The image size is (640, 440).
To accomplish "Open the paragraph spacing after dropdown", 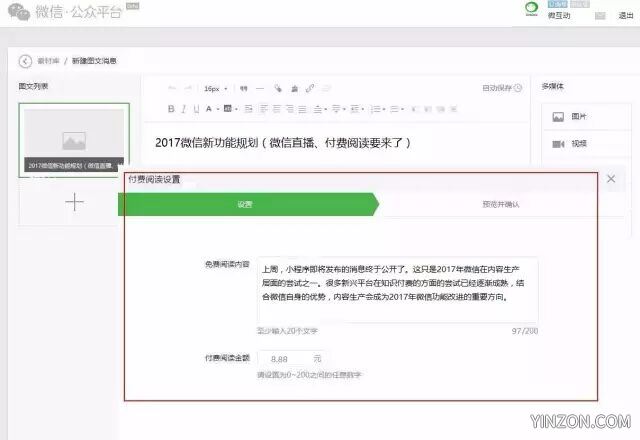I will [338, 109].
